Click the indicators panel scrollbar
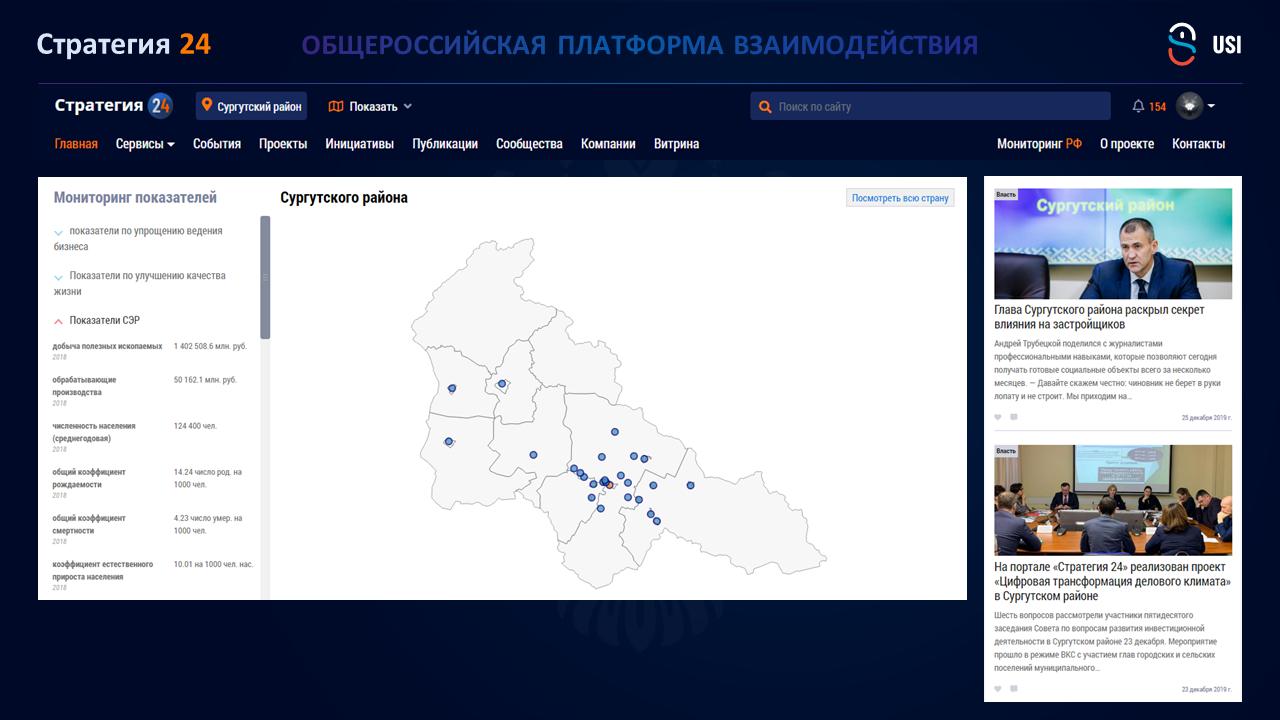The width and height of the screenshot is (1280, 720). [x=265, y=278]
